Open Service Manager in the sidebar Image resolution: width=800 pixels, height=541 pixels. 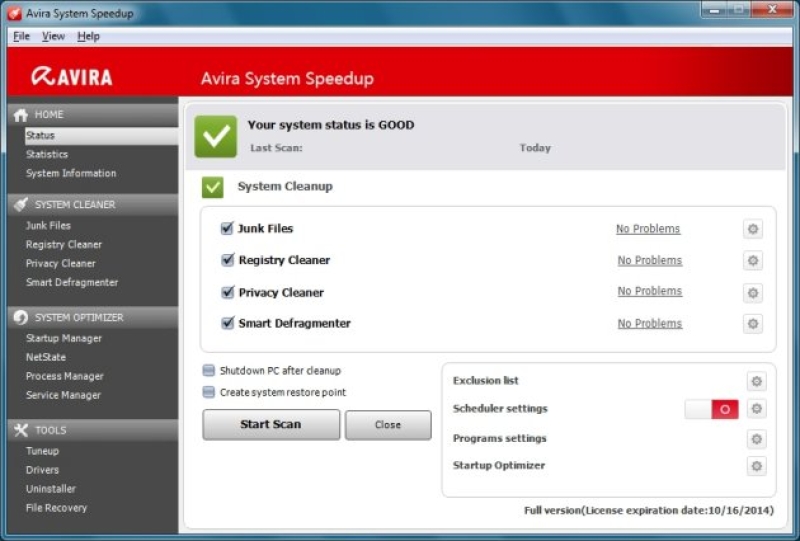tap(63, 395)
